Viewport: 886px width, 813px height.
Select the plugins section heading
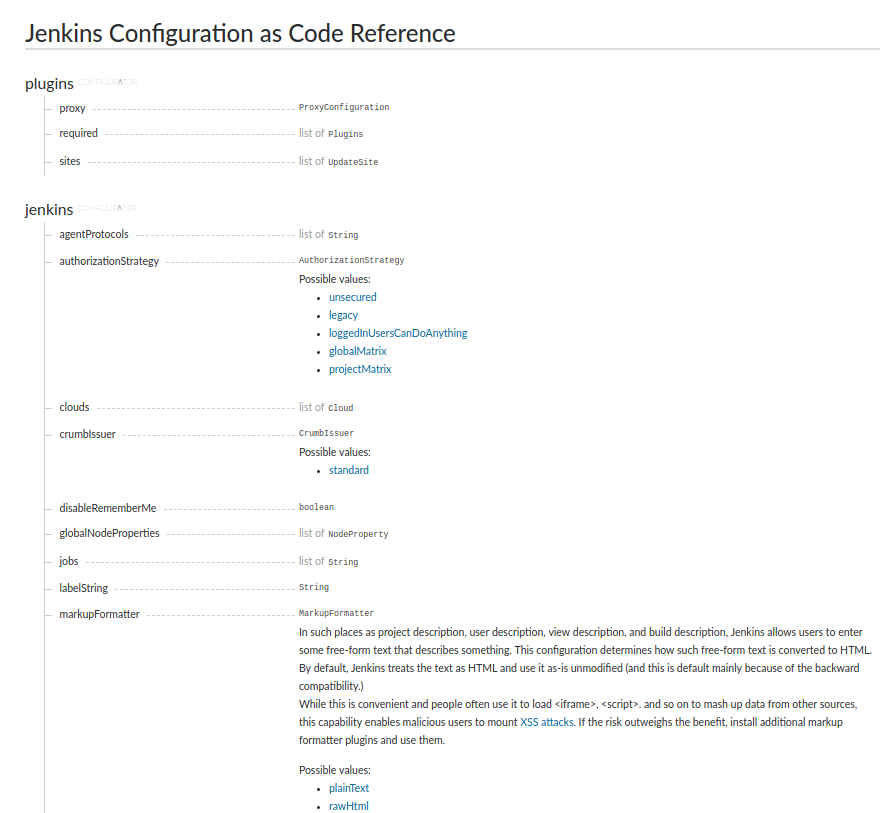click(49, 84)
